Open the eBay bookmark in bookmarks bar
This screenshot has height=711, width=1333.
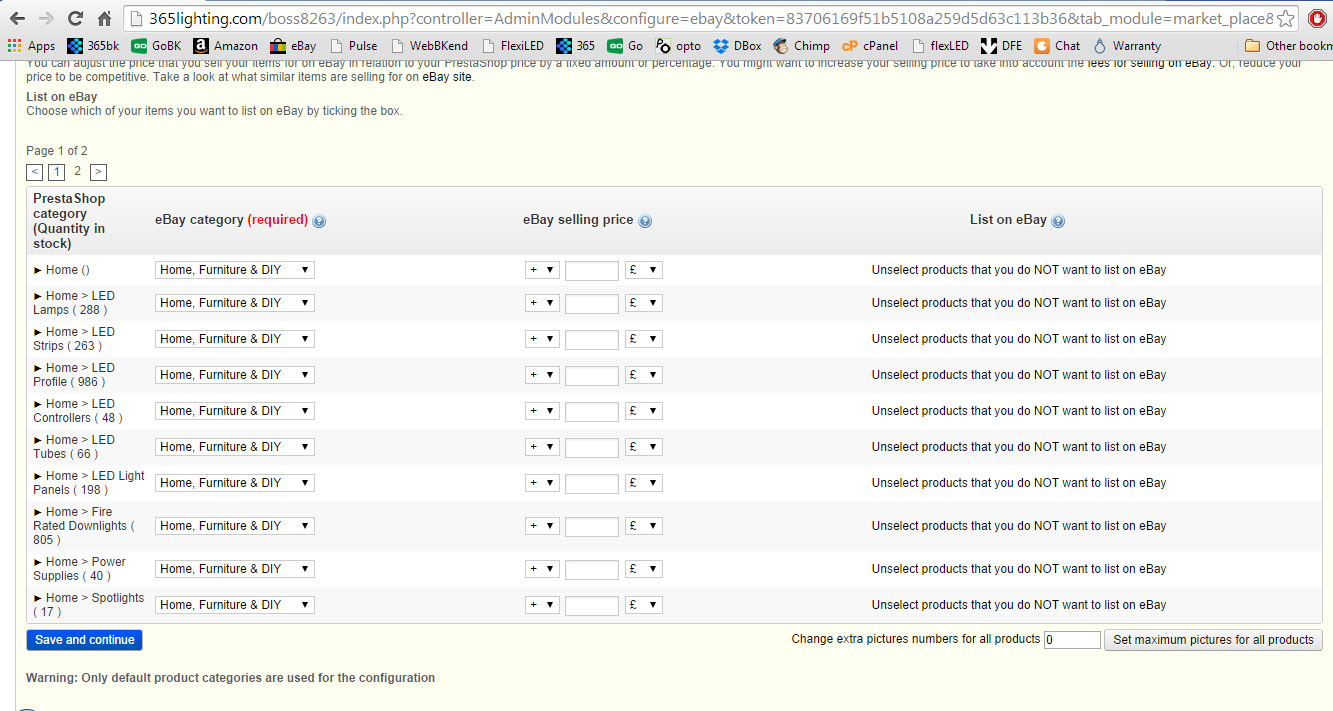point(292,45)
